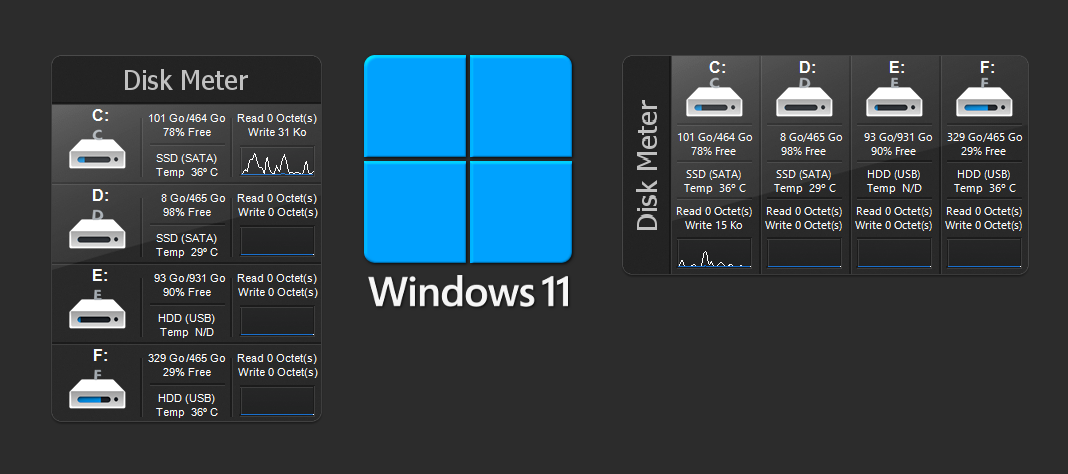Viewport: 1068px width, 474px height.
Task: Click "329 Go/465 Go" in the horizontal widget
Action: pos(985,137)
